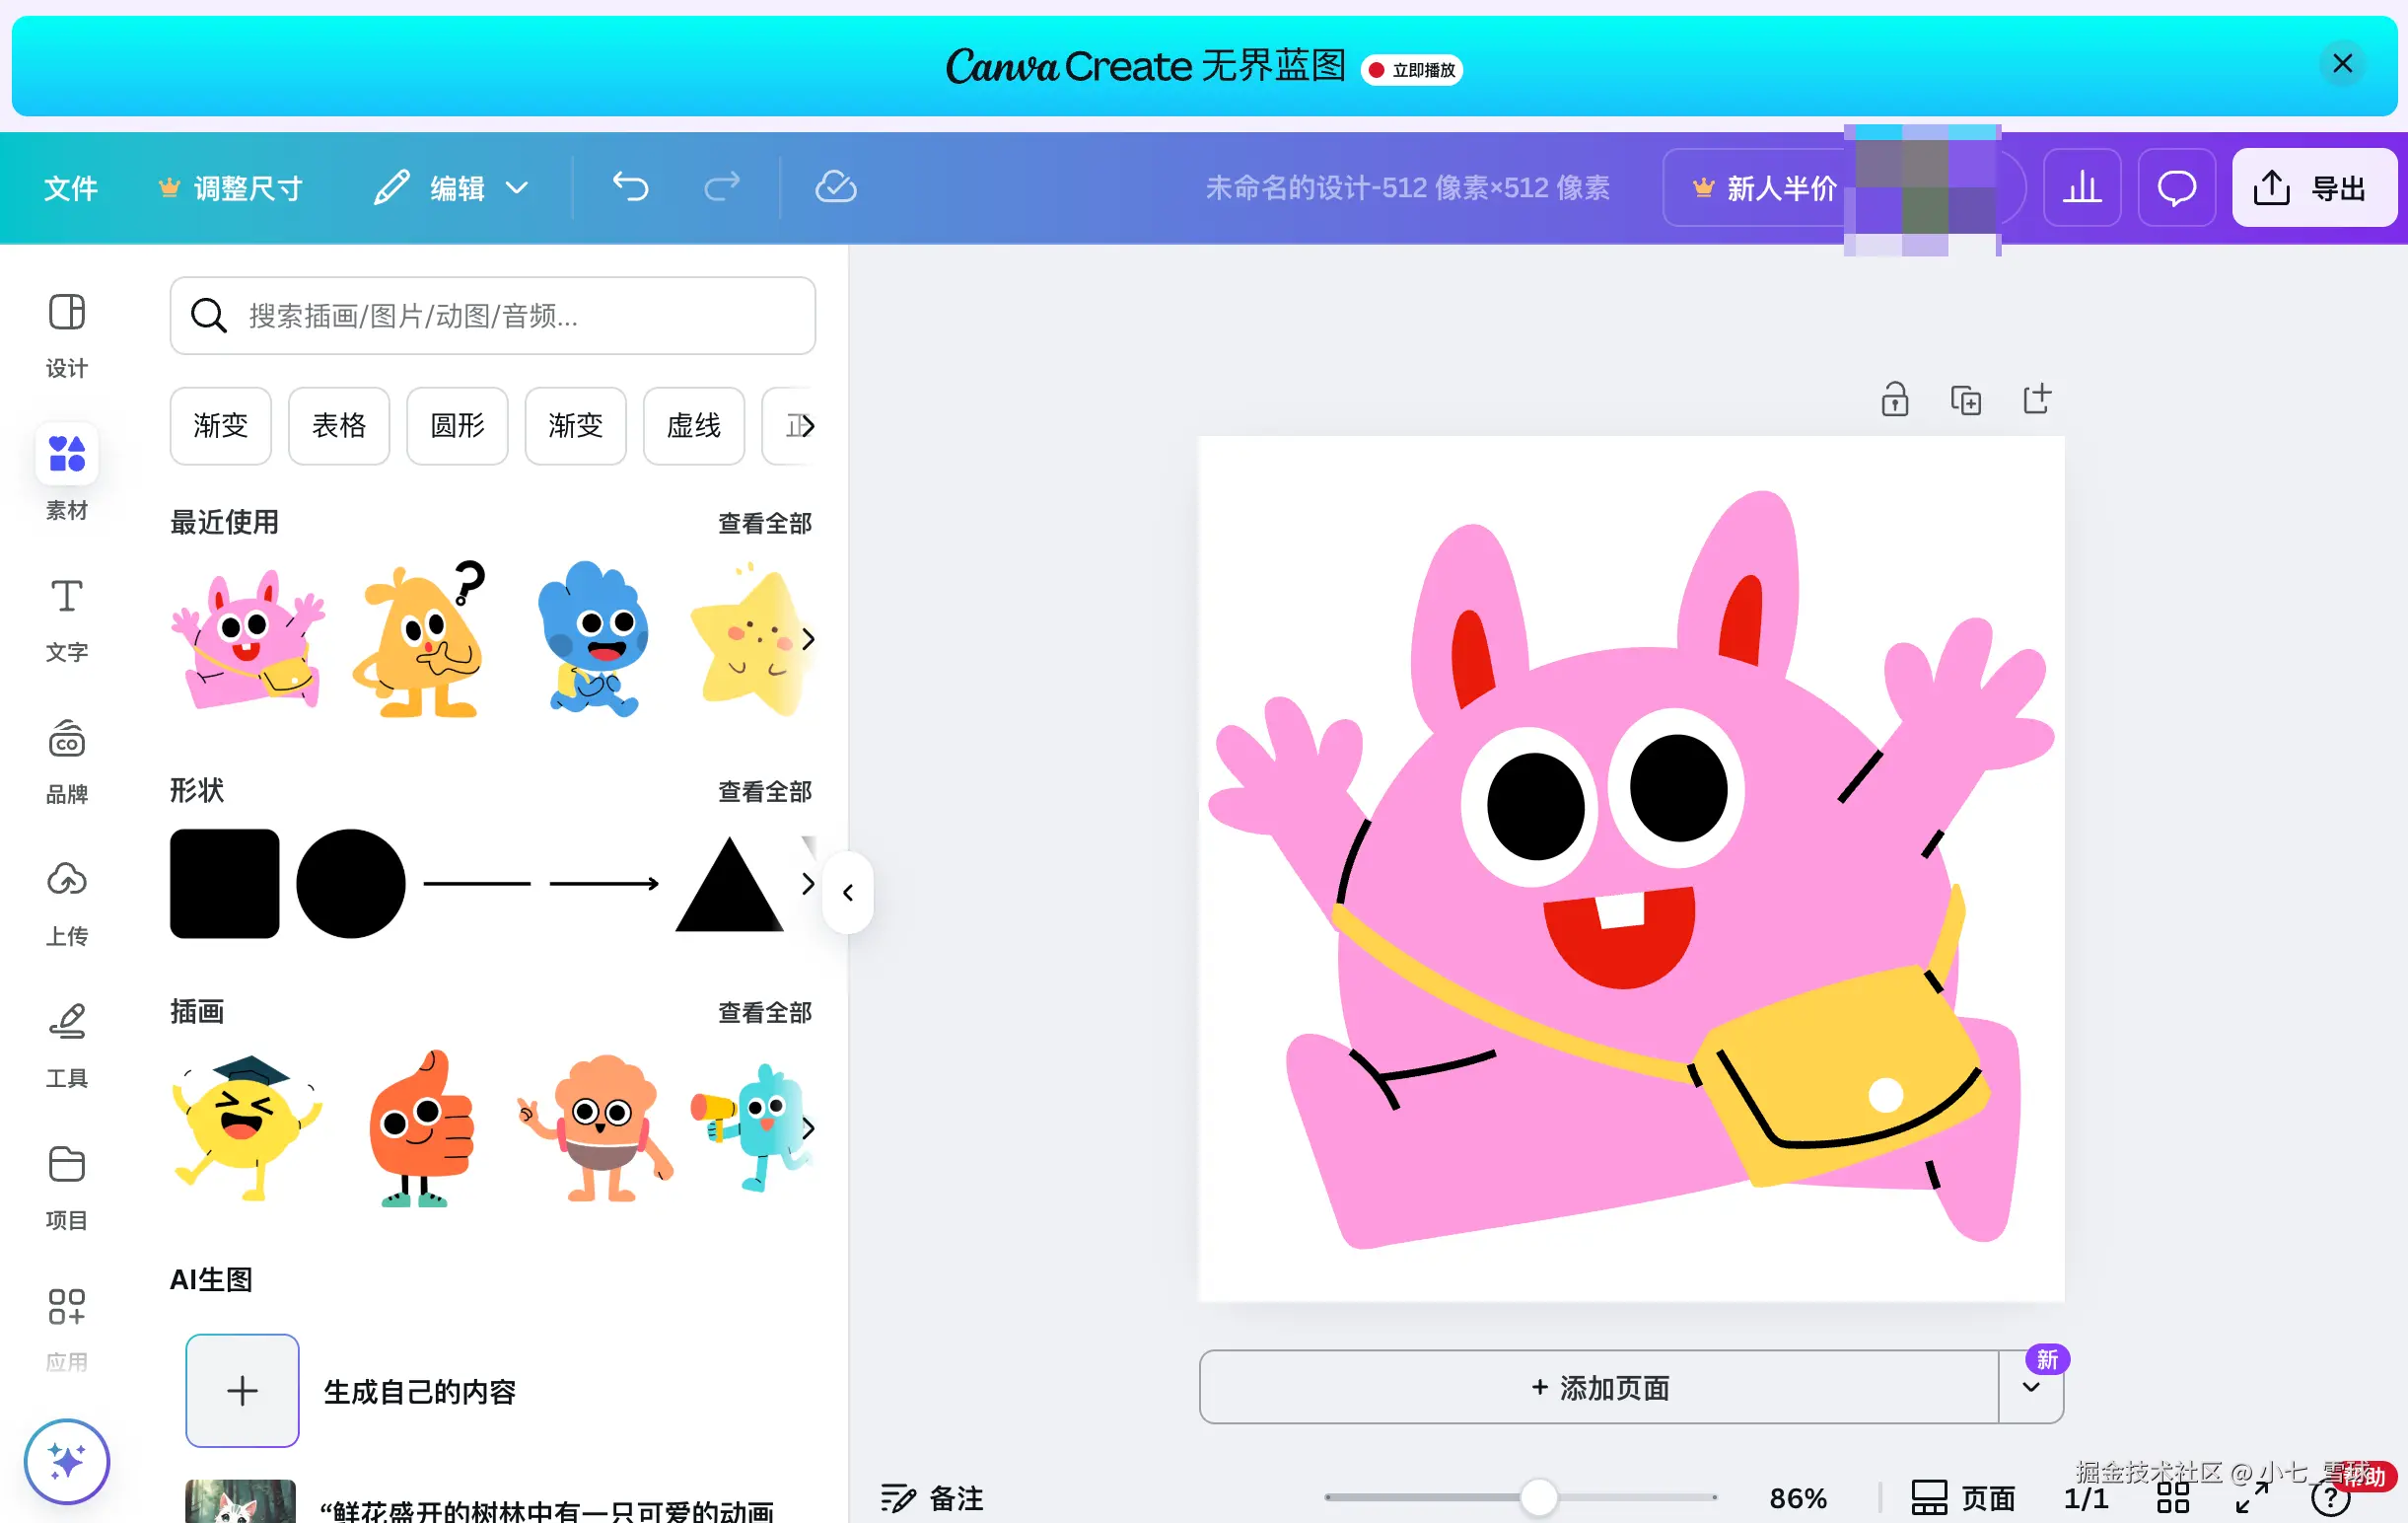Expand the dropdown beside 添加页面
The width and height of the screenshot is (2408, 1523).
click(x=2030, y=1387)
